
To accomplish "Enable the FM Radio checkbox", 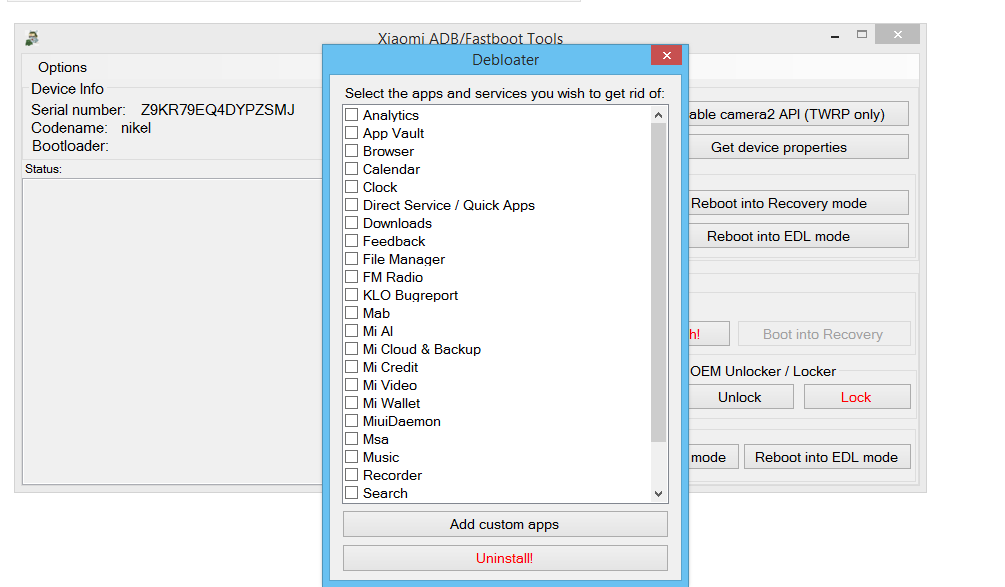I will tap(351, 277).
